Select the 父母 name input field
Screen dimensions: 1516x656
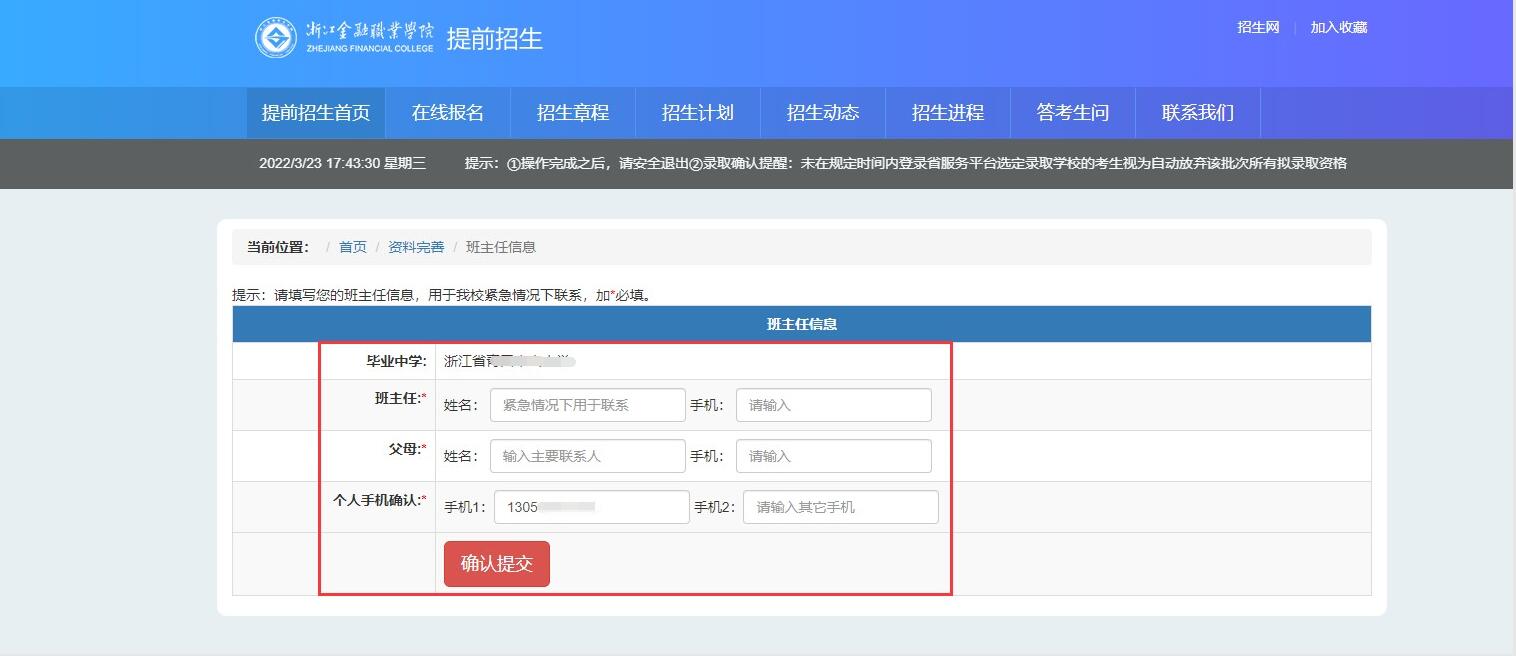point(587,456)
